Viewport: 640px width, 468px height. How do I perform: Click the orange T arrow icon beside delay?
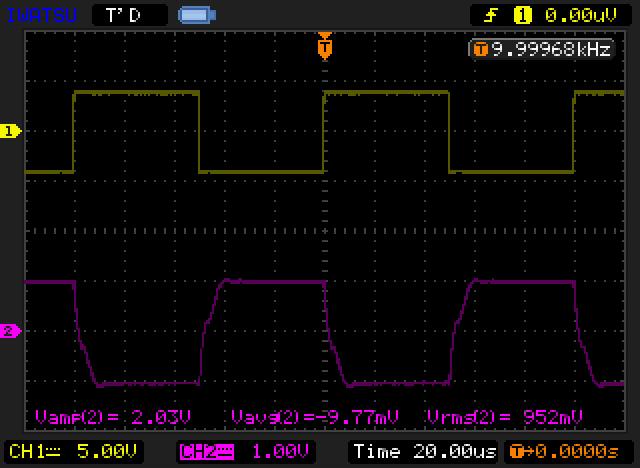(x=522, y=452)
